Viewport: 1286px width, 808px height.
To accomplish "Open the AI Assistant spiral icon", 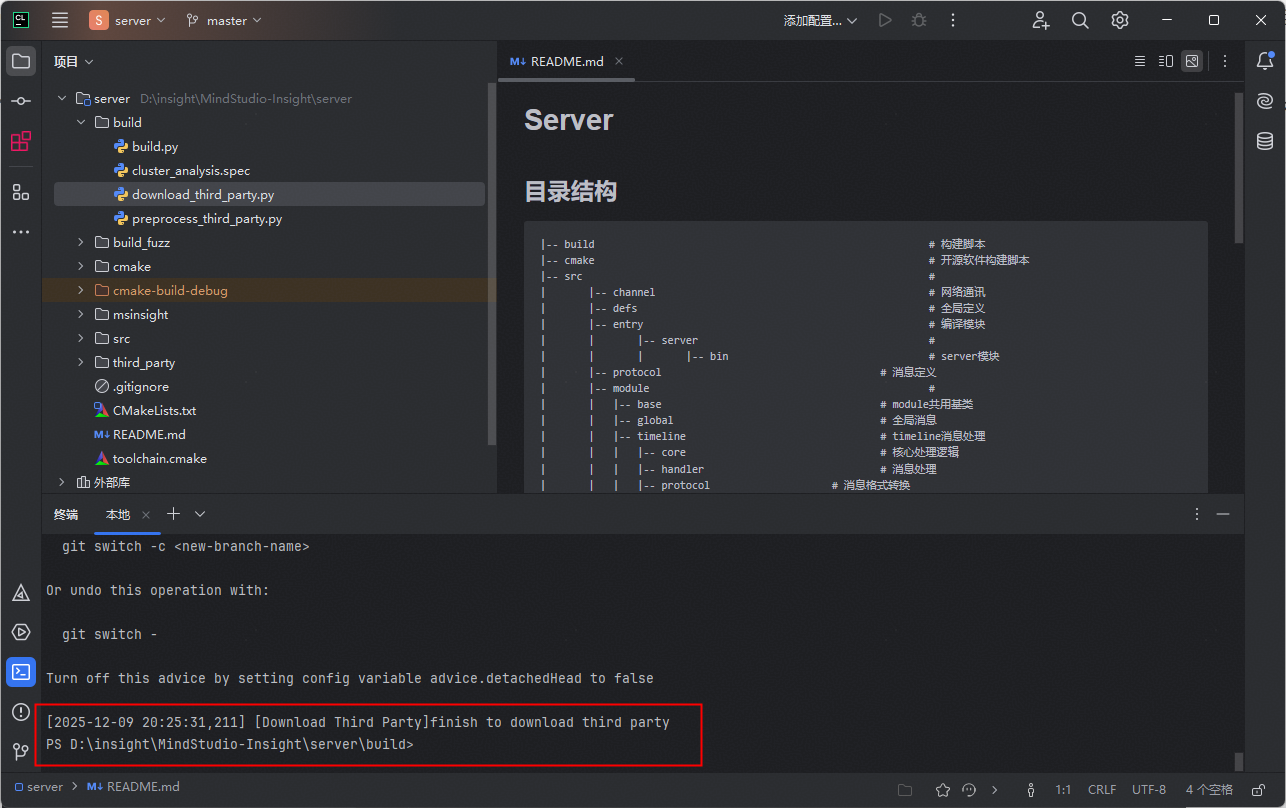I will click(x=1265, y=101).
